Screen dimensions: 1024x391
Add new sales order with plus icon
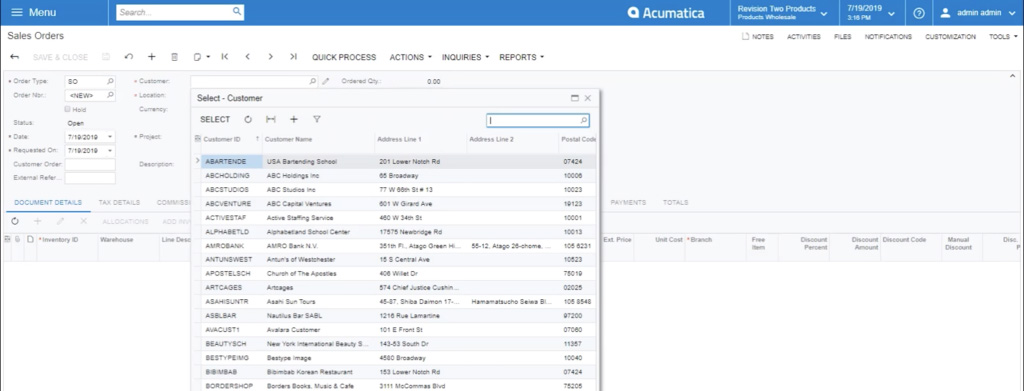click(152, 57)
